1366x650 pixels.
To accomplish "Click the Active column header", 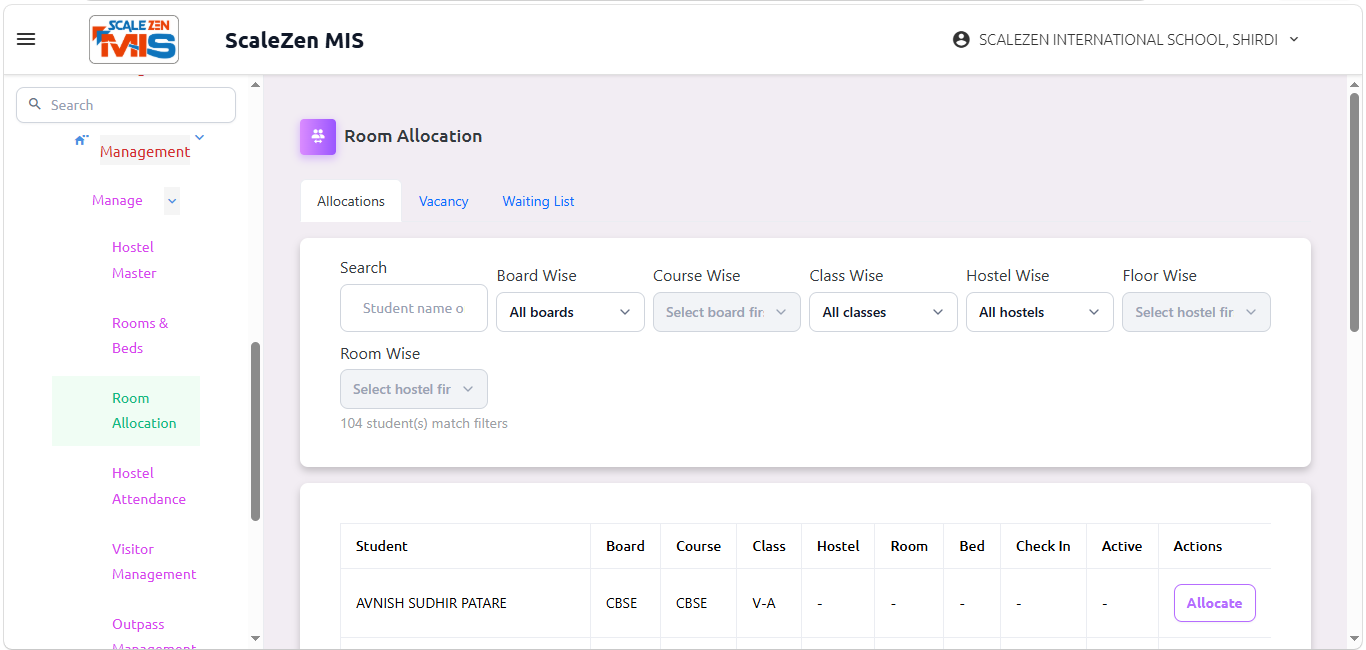I will pyautogui.click(x=1122, y=546).
